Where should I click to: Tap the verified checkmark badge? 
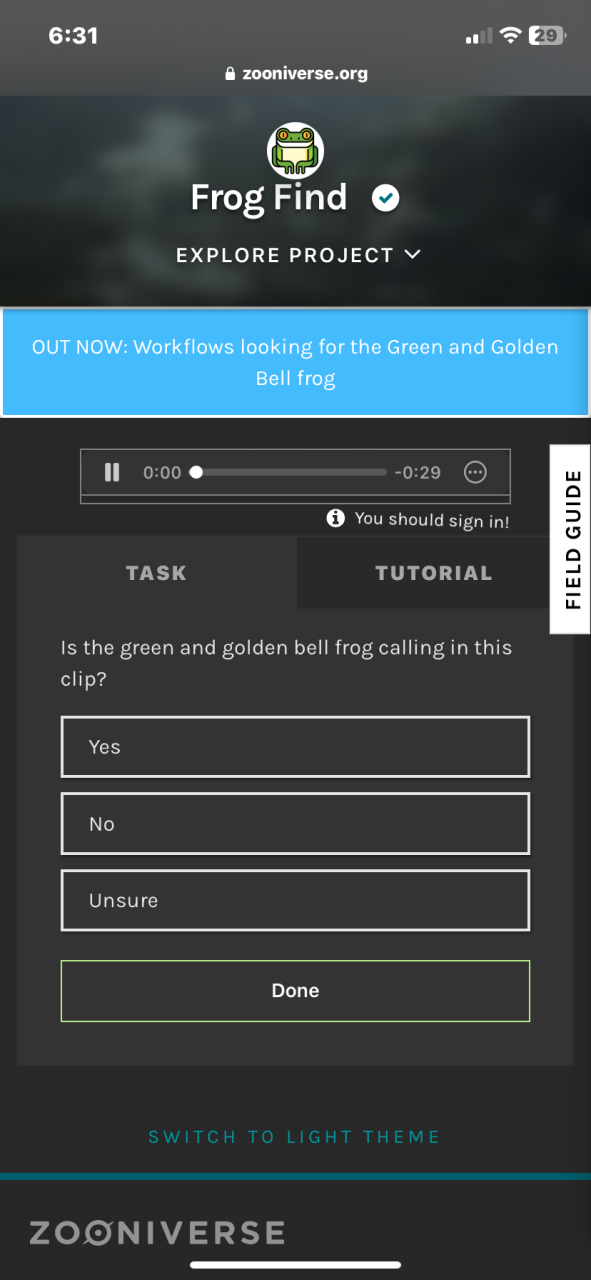pyautogui.click(x=385, y=198)
